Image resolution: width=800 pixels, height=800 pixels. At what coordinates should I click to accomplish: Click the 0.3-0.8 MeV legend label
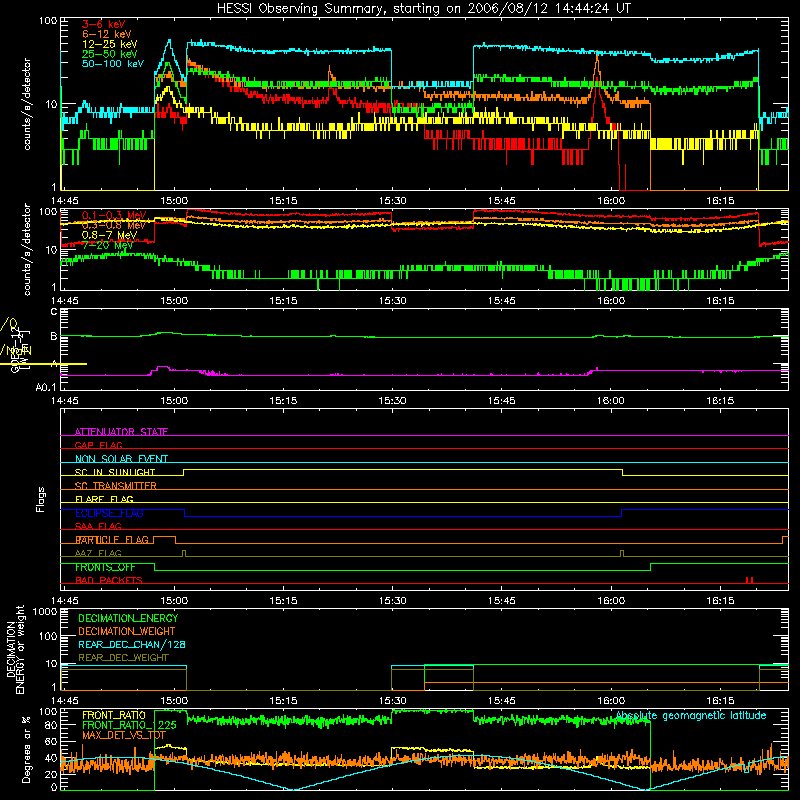pos(114,225)
